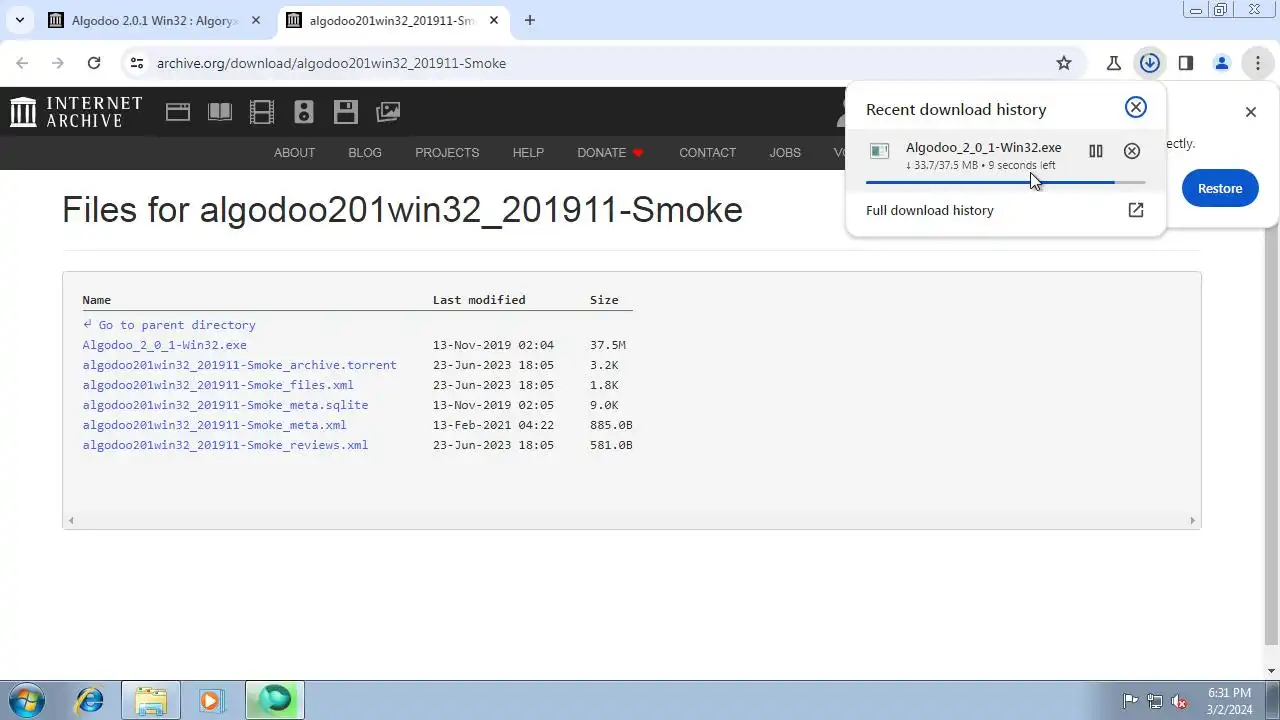Open Internet Archive home logo
Screen dimensions: 1280x720
pyautogui.click(x=76, y=111)
